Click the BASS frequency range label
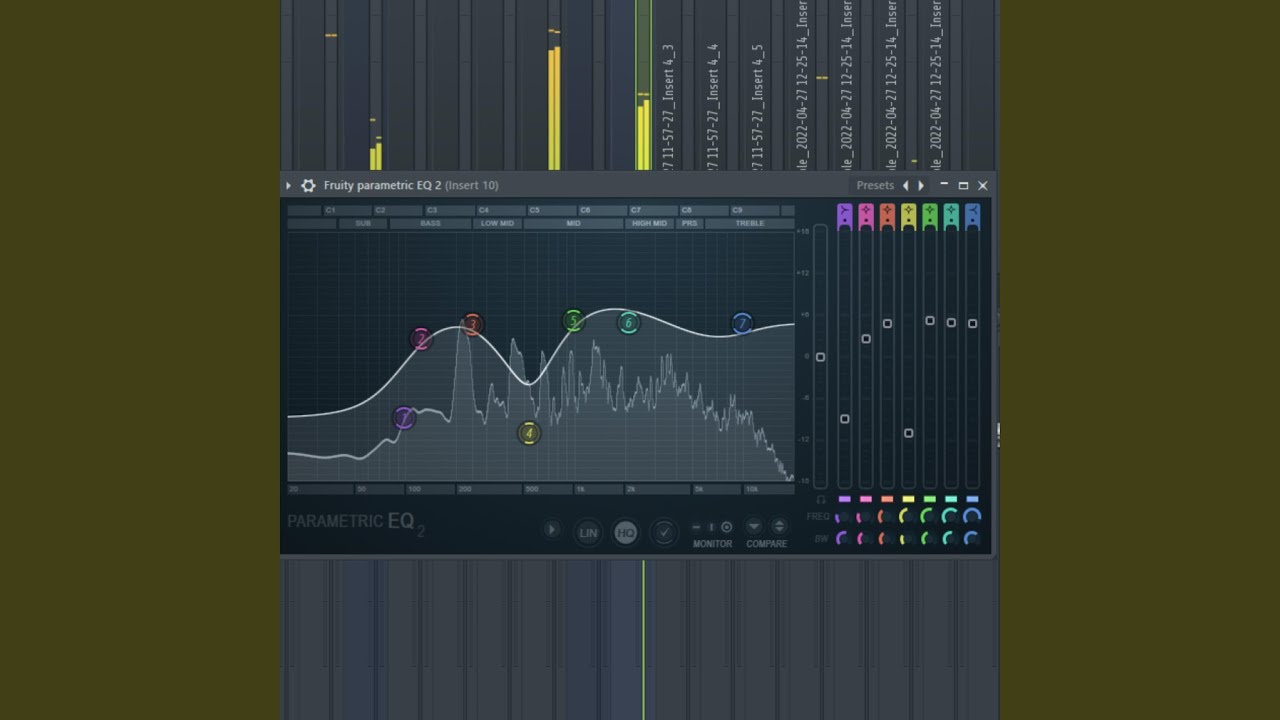The image size is (1280, 720). click(x=431, y=223)
